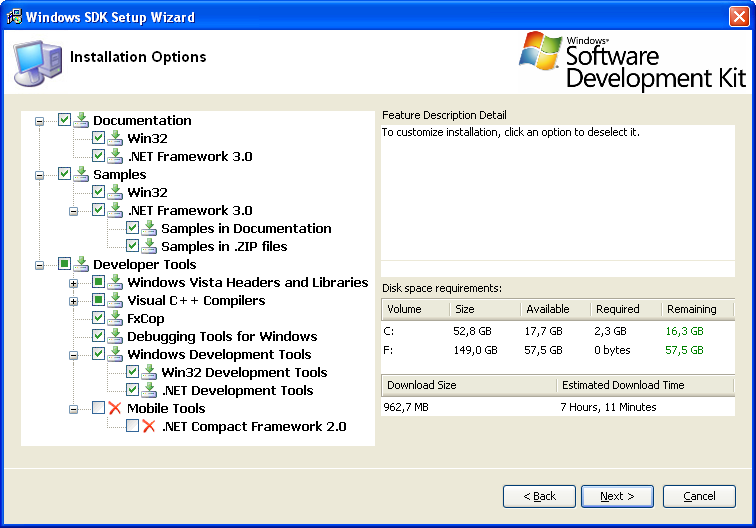Collapse the Samples tree node

(x=40, y=175)
